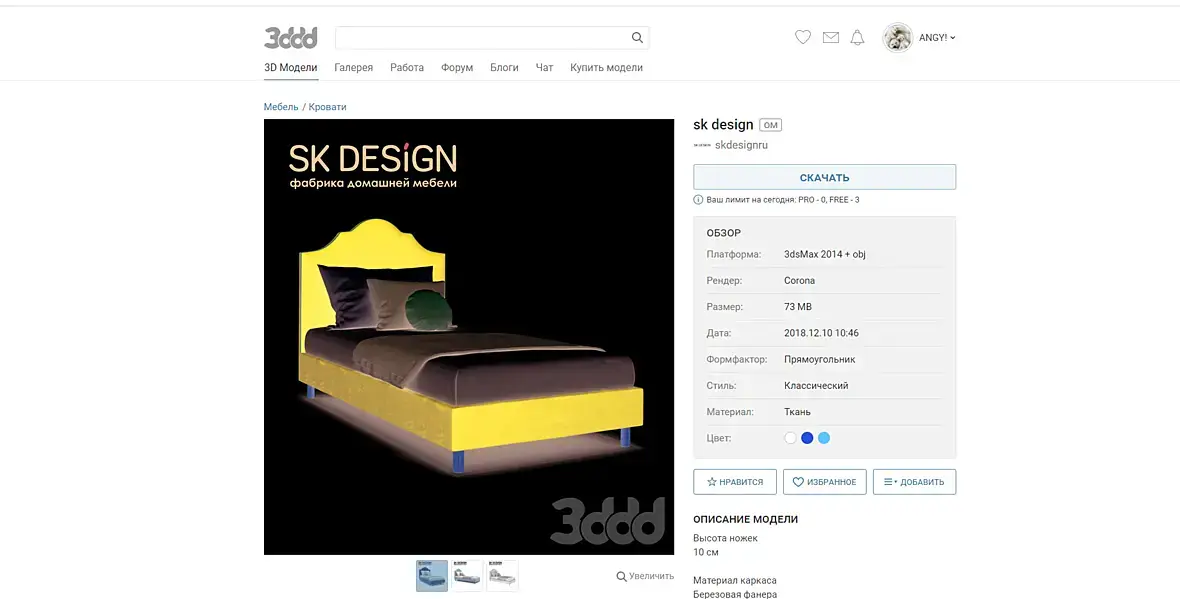The image size is (1180, 599).
Task: Open messages via the envelope icon
Action: click(831, 38)
